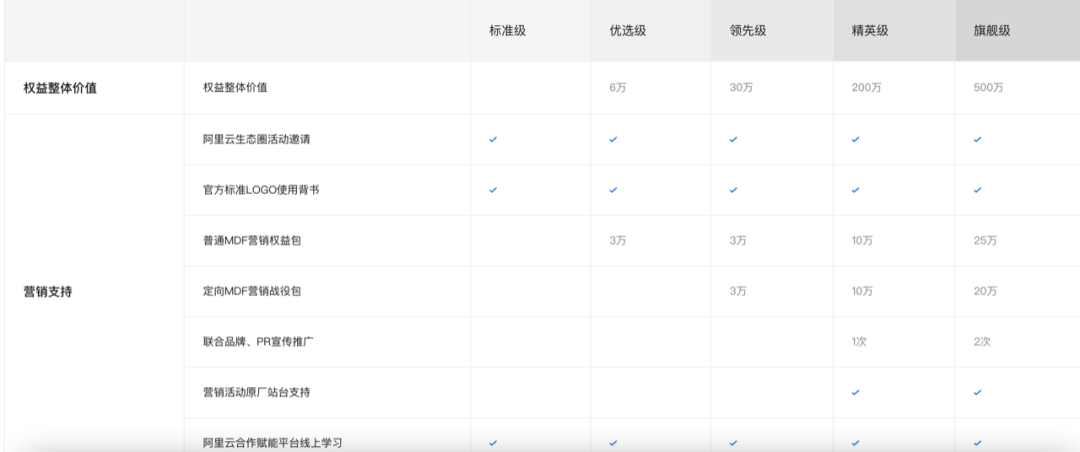The height and width of the screenshot is (452, 1080).
Task: Select the 旗舰级 column header
Action: (x=991, y=30)
